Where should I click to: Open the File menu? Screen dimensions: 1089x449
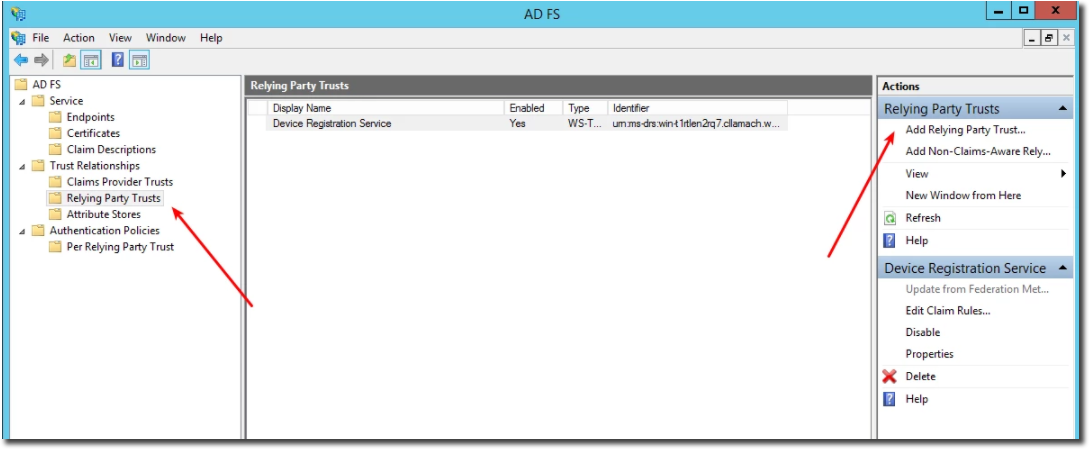41,38
